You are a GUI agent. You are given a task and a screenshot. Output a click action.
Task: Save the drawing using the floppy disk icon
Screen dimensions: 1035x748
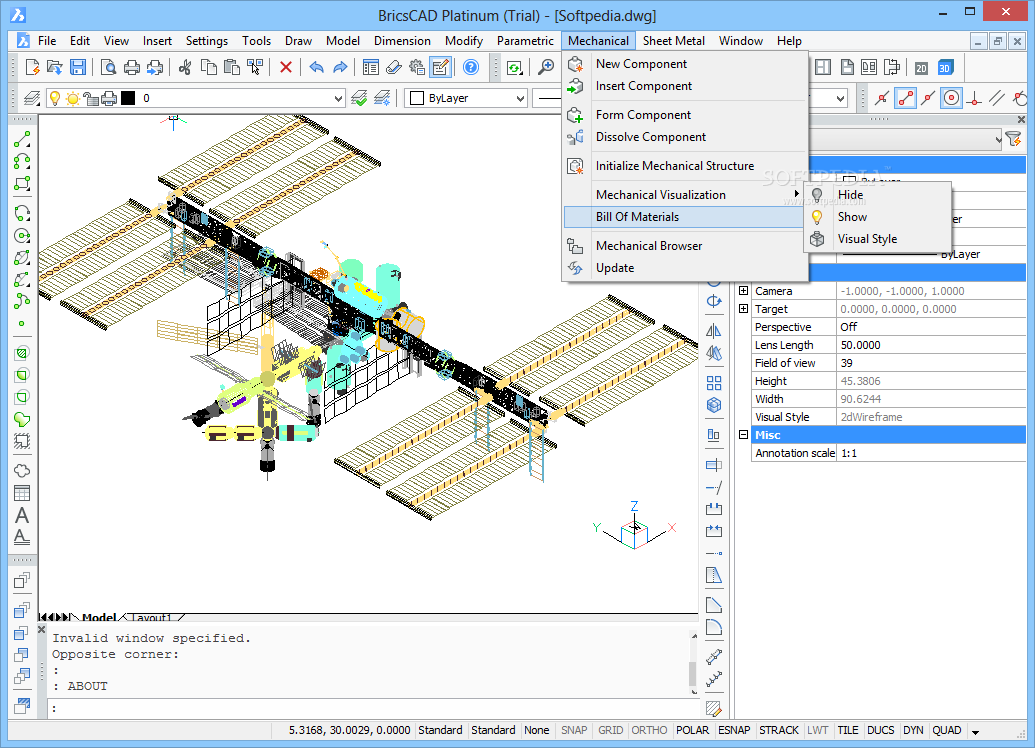[x=78, y=67]
